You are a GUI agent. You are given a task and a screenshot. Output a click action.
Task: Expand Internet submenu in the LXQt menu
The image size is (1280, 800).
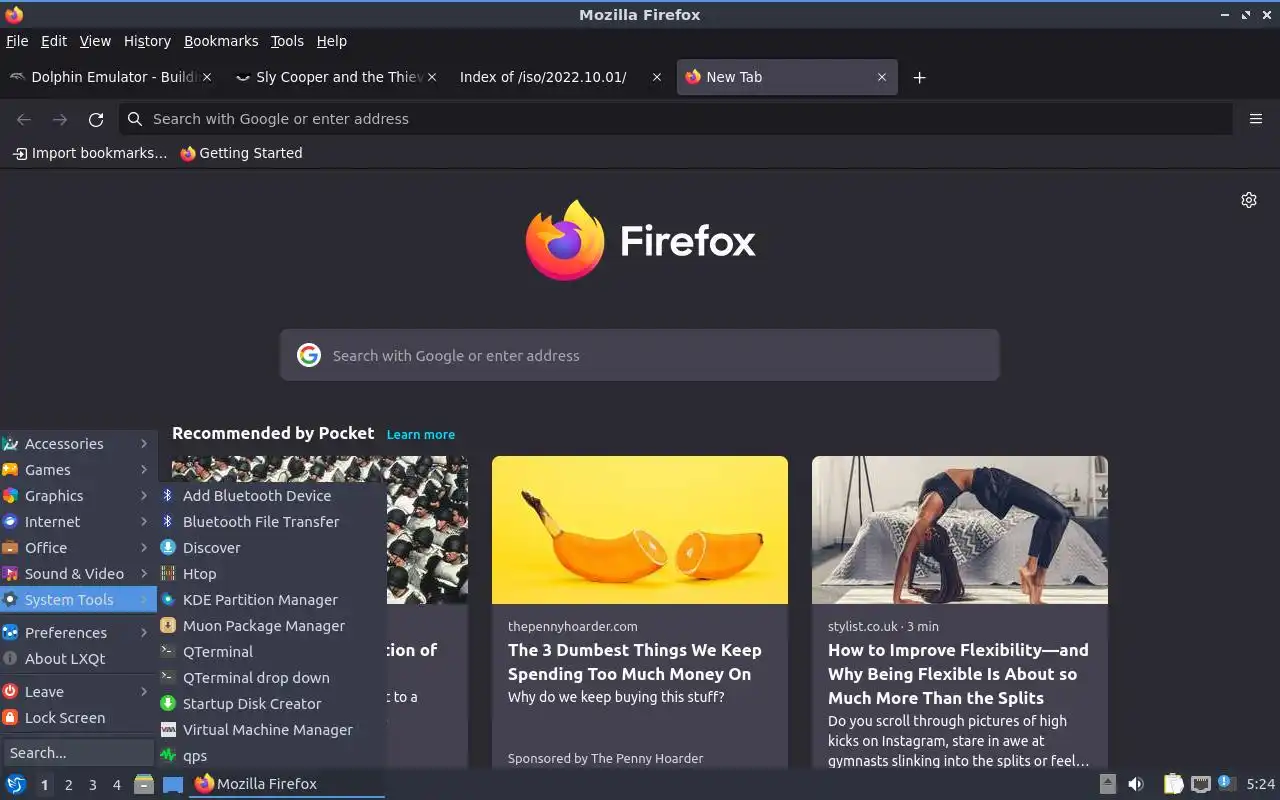point(78,522)
